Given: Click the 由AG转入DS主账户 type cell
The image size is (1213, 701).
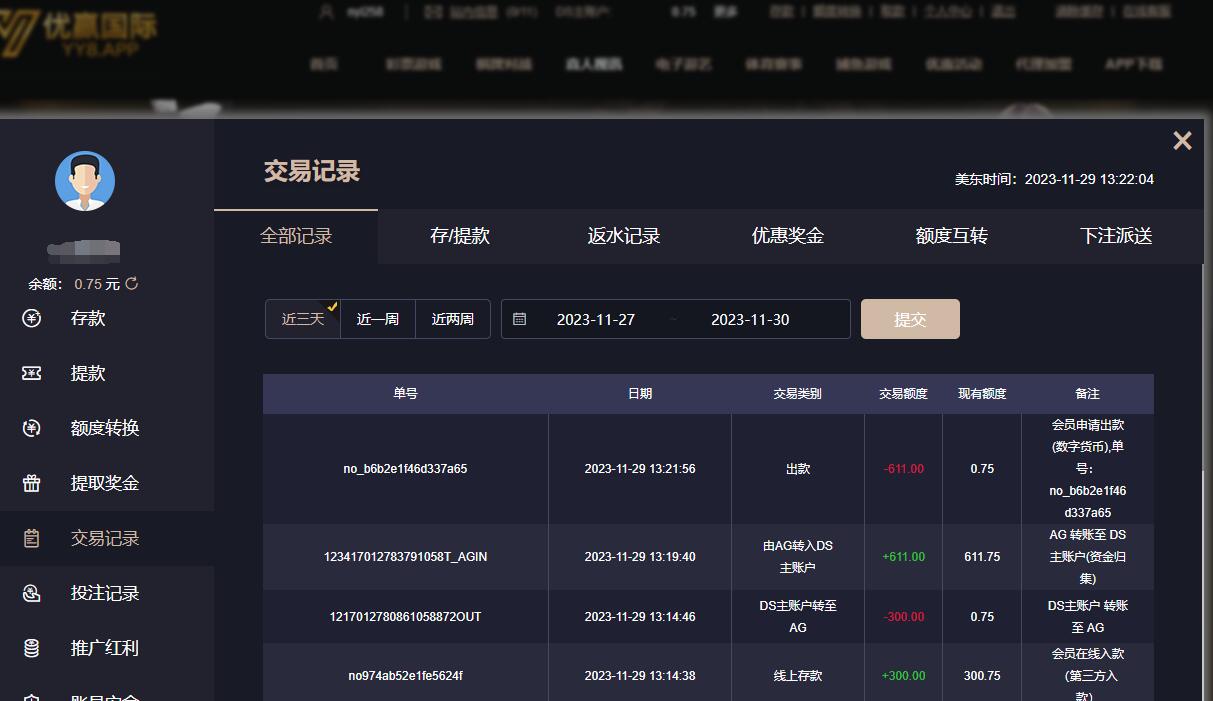Looking at the screenshot, I should tap(798, 557).
